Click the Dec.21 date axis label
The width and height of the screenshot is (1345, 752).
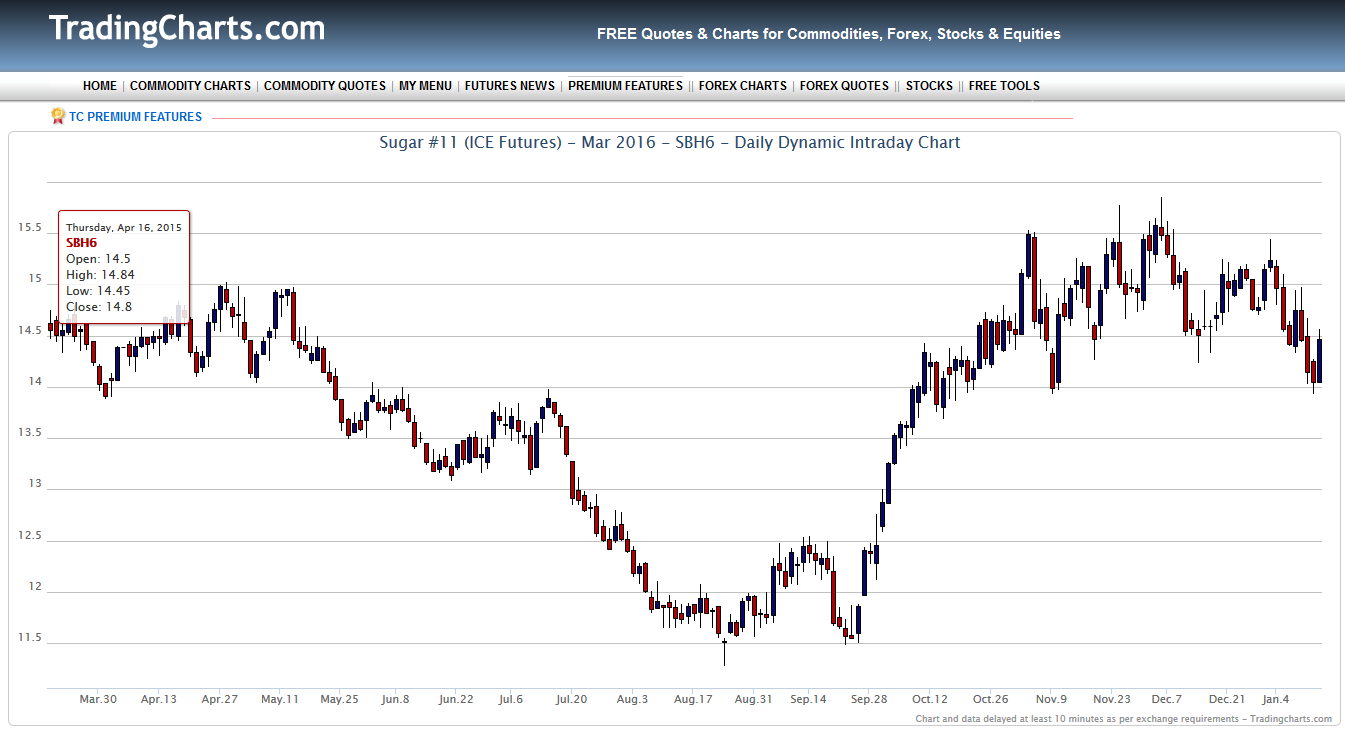tap(1227, 700)
